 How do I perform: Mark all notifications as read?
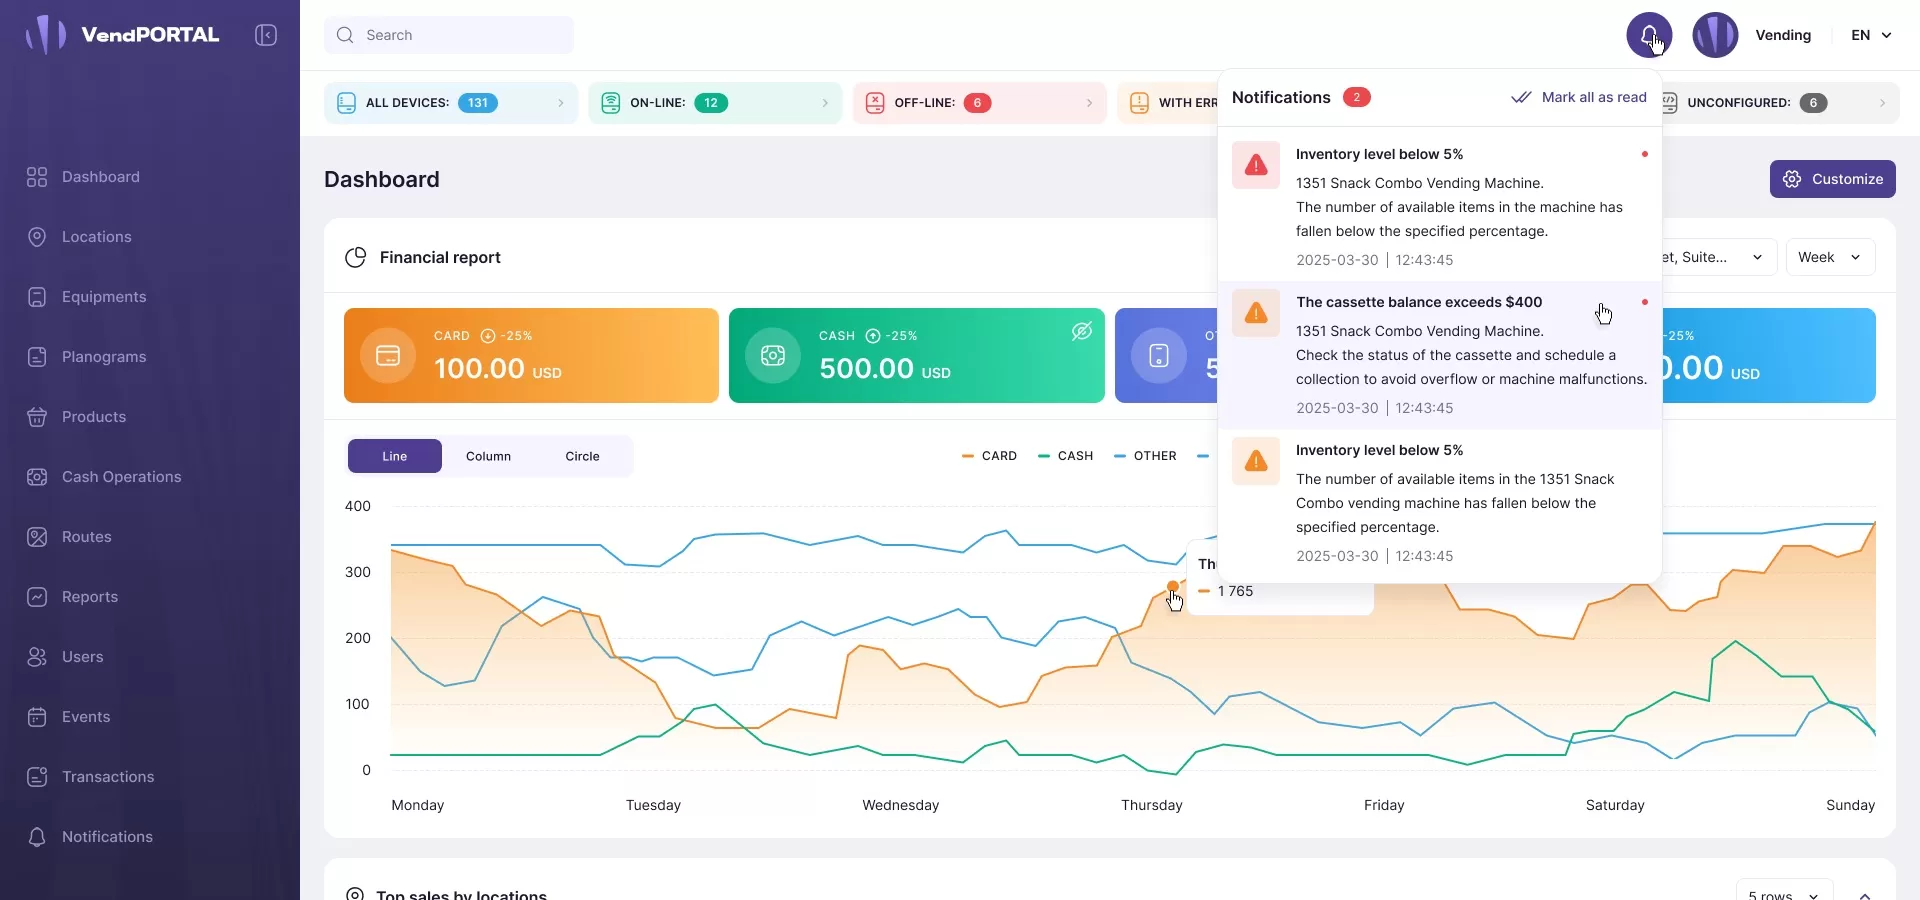[x=1579, y=97]
